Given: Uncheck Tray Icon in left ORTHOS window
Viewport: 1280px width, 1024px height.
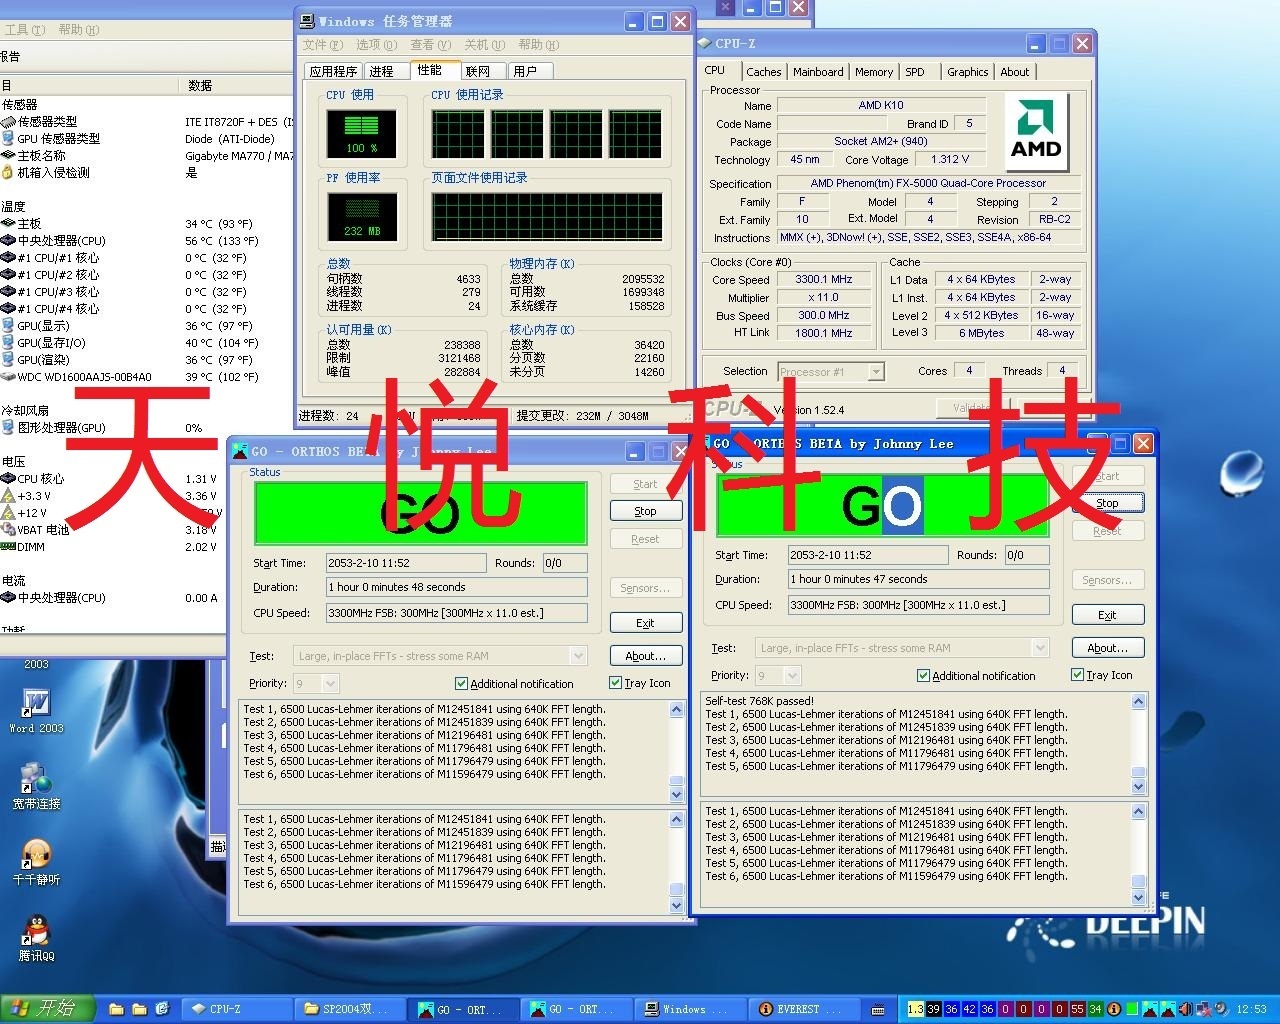Looking at the screenshot, I should click(x=615, y=683).
